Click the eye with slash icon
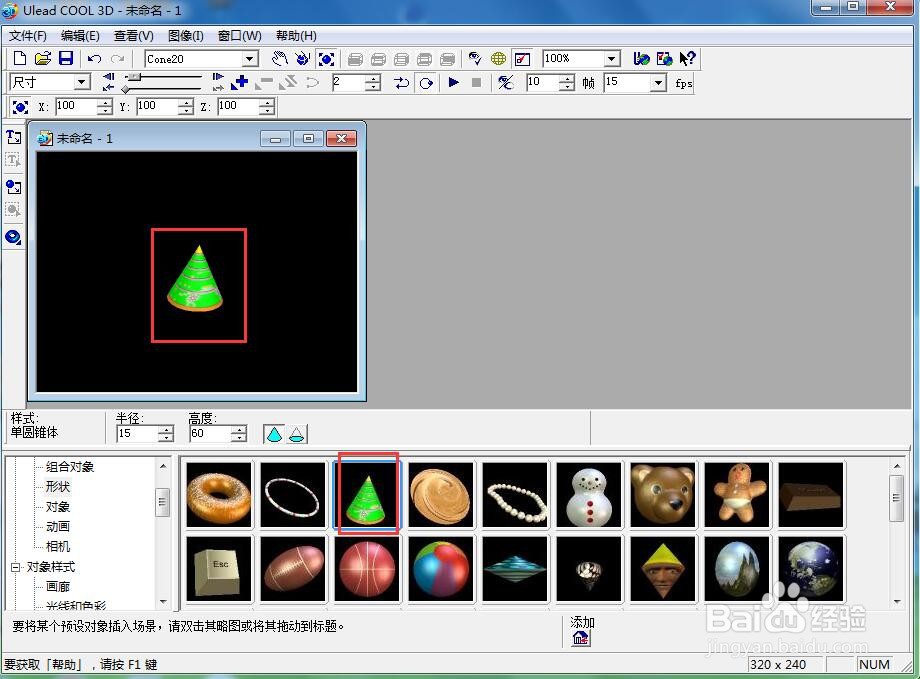 click(505, 83)
